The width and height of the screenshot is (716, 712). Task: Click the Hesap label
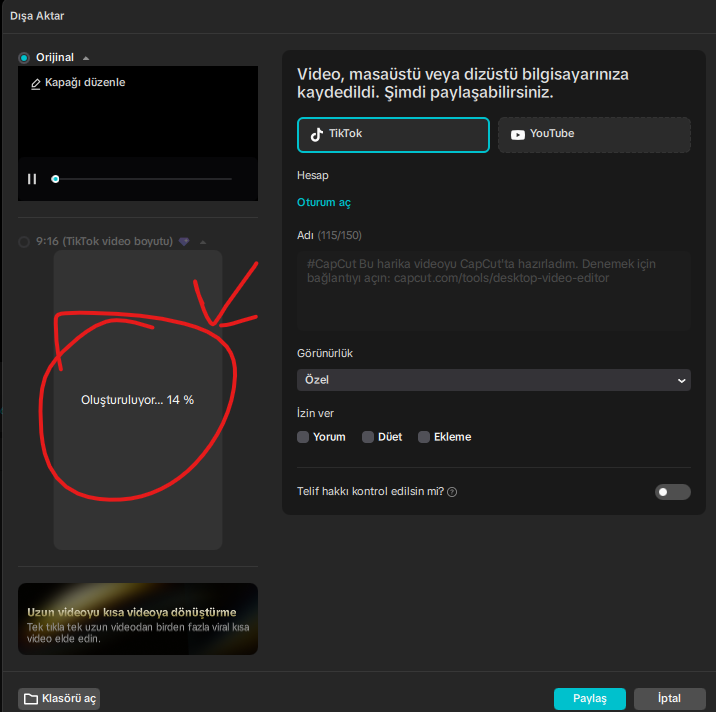(313, 175)
